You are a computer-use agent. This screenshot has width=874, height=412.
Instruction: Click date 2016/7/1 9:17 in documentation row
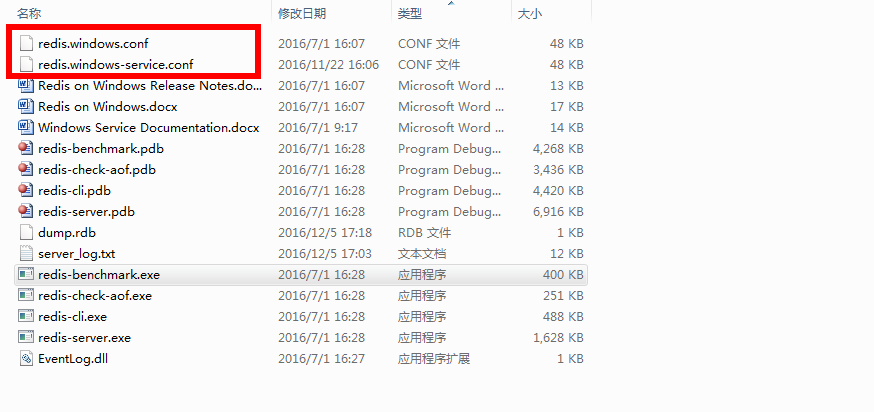point(318,128)
